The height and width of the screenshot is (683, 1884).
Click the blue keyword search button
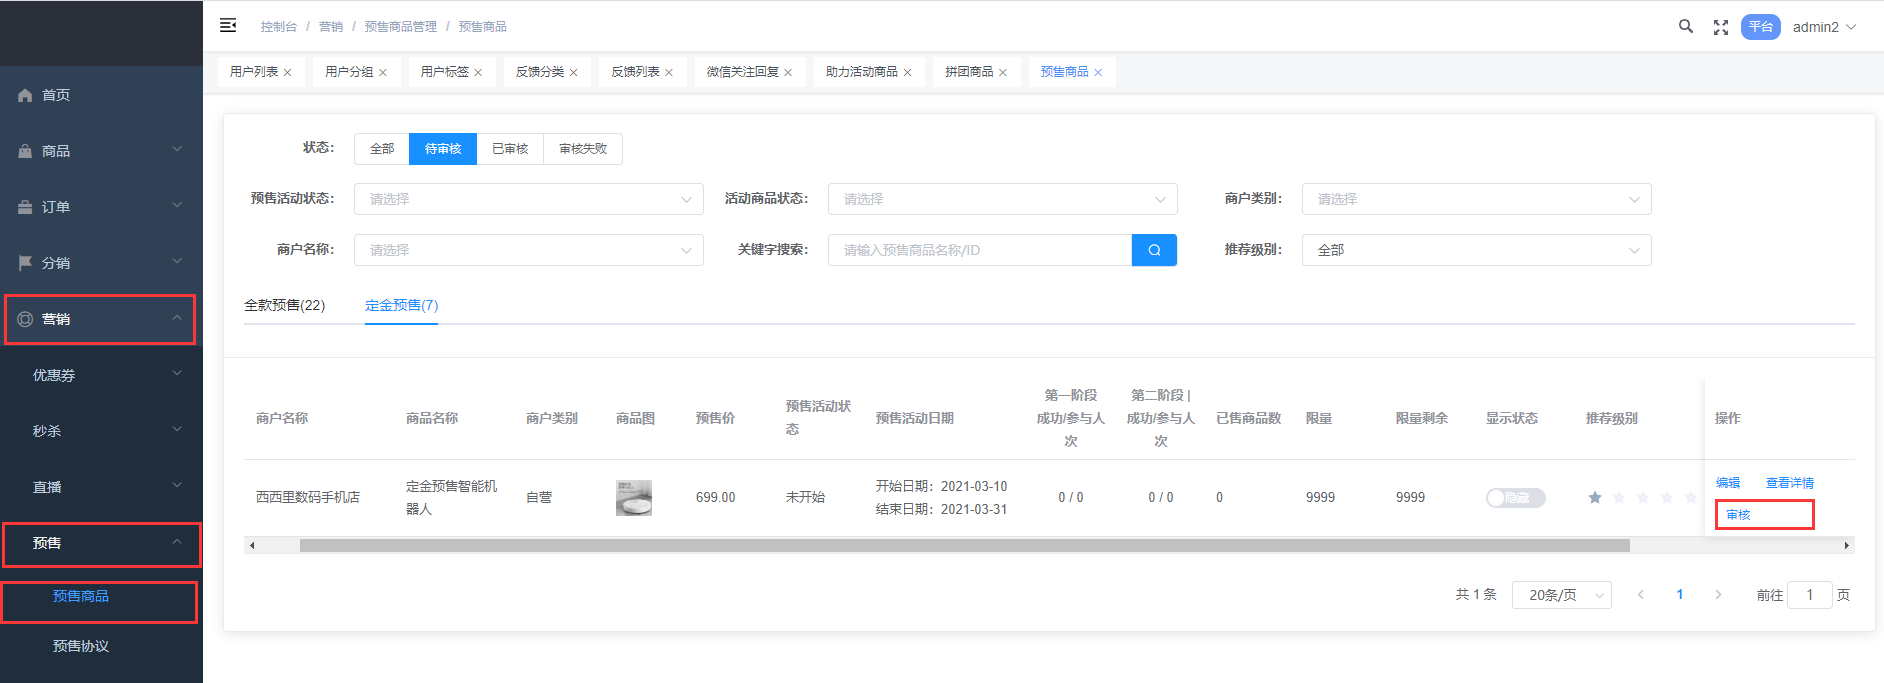pos(1154,250)
